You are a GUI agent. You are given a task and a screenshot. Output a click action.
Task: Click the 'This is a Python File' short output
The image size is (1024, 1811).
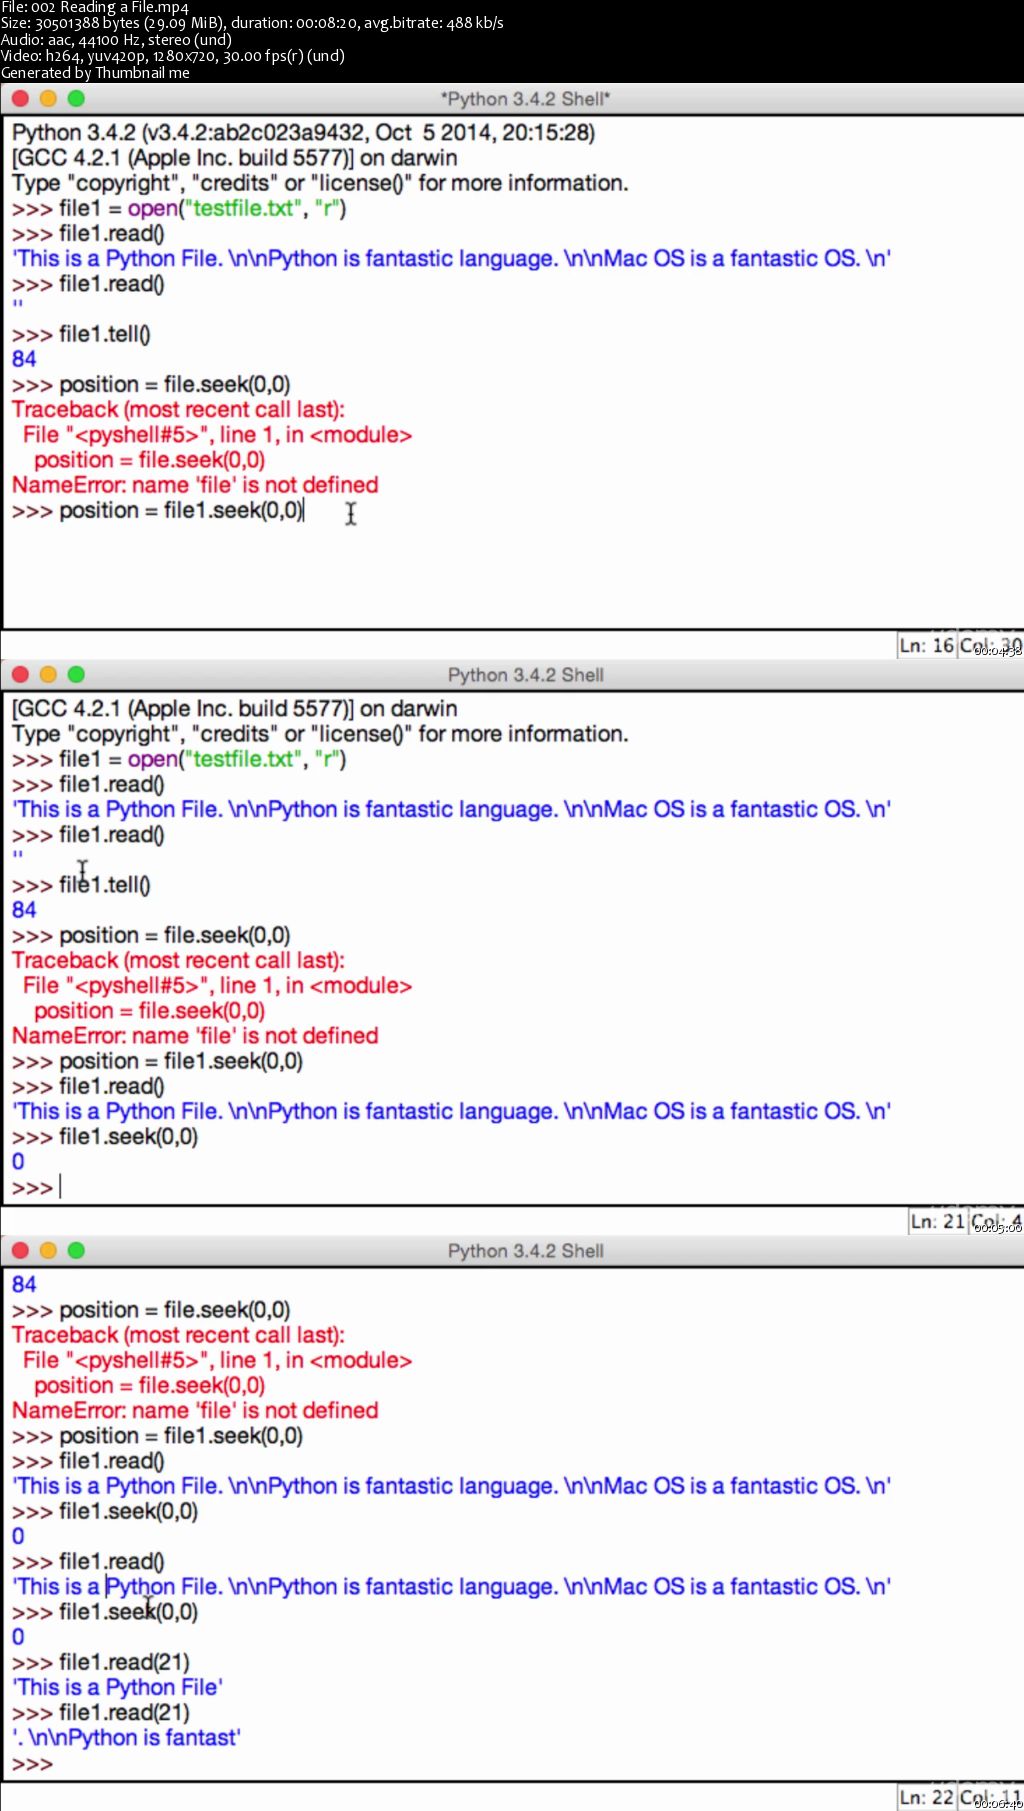[117, 1687]
